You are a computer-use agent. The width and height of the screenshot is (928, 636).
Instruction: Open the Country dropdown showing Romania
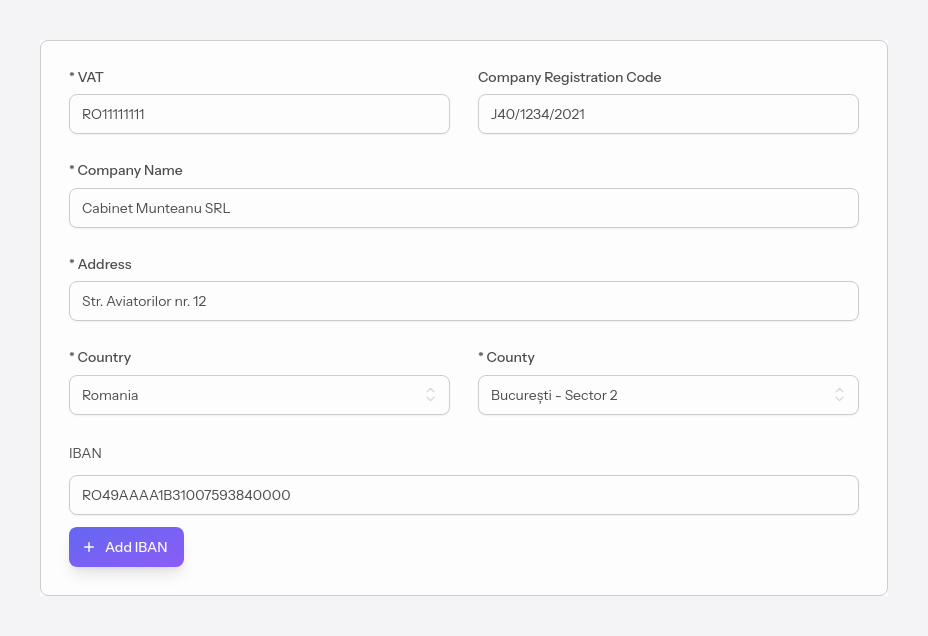tap(259, 395)
